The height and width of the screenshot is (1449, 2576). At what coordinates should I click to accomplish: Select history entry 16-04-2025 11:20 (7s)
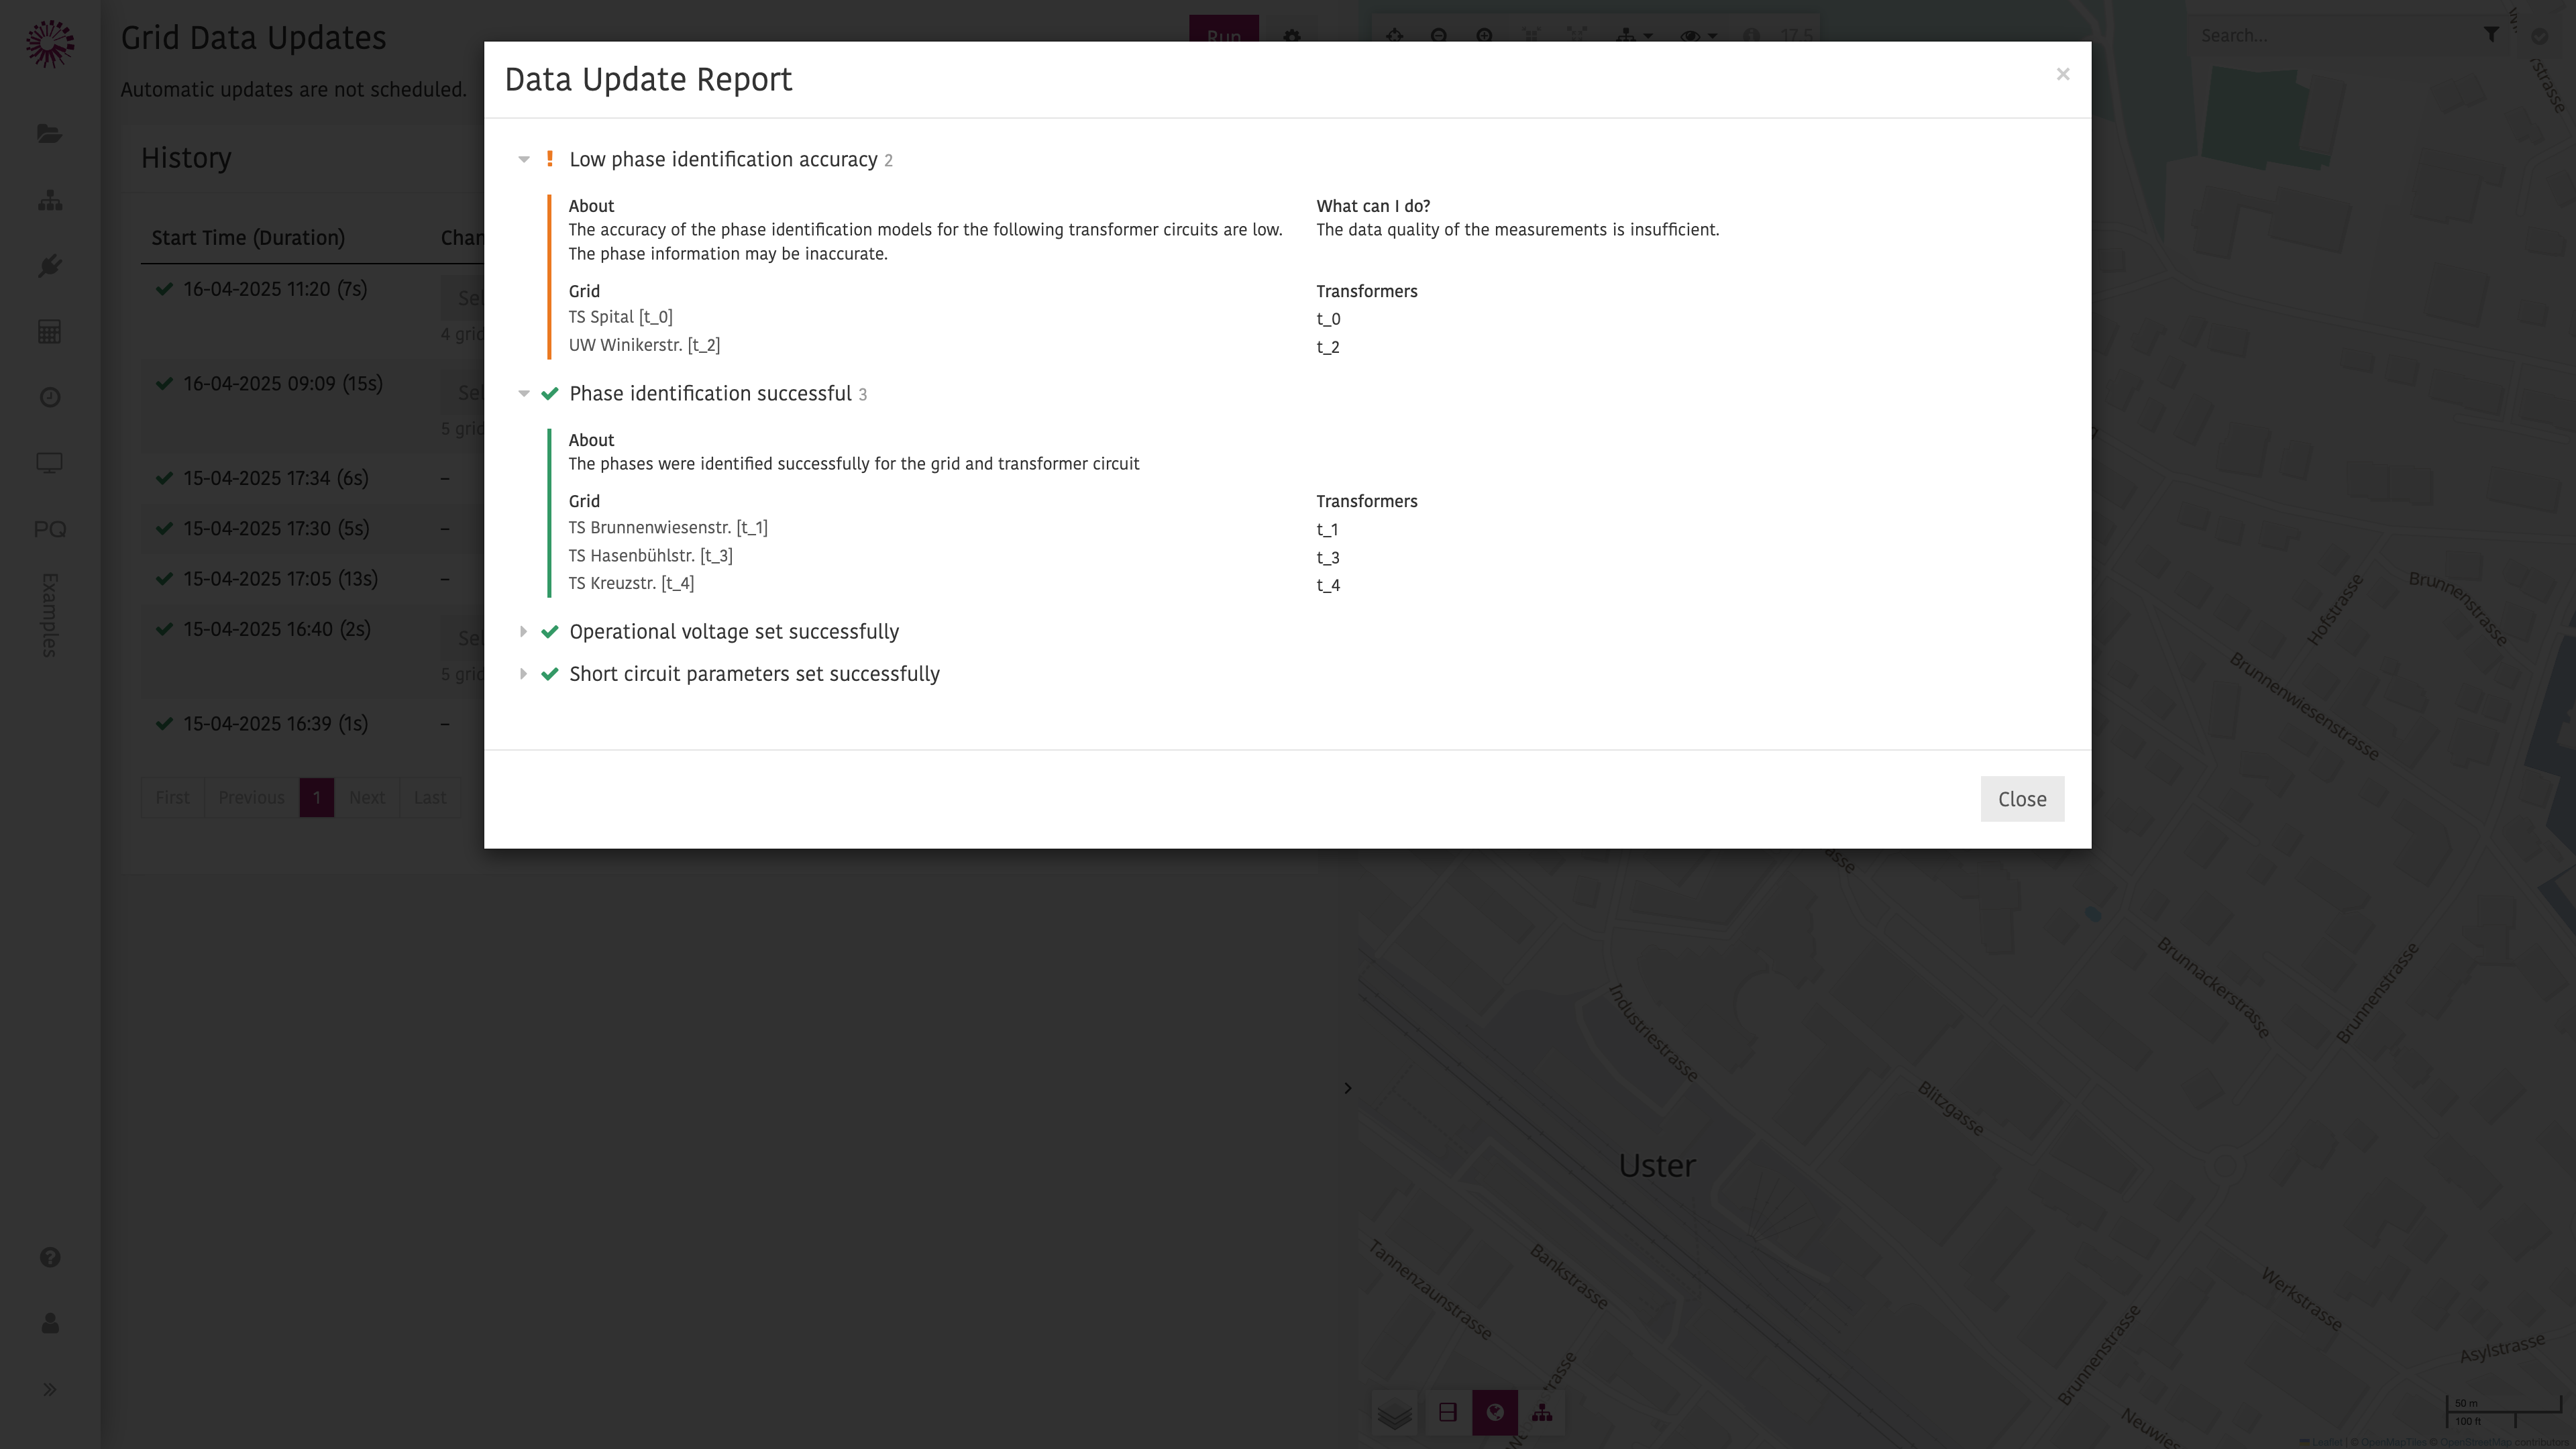275,289
